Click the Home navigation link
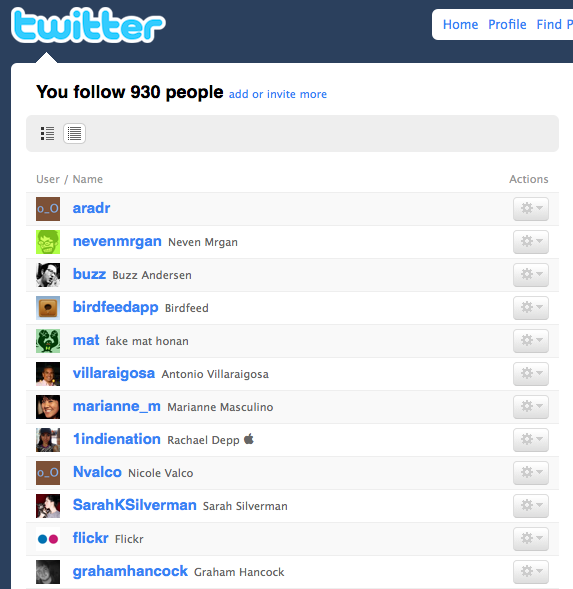This screenshot has width=573, height=589. coord(460,24)
